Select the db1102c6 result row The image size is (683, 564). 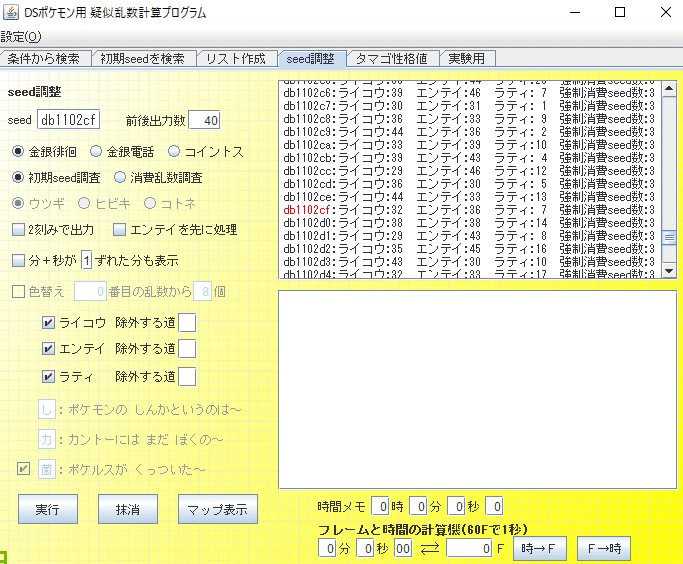[x=470, y=93]
